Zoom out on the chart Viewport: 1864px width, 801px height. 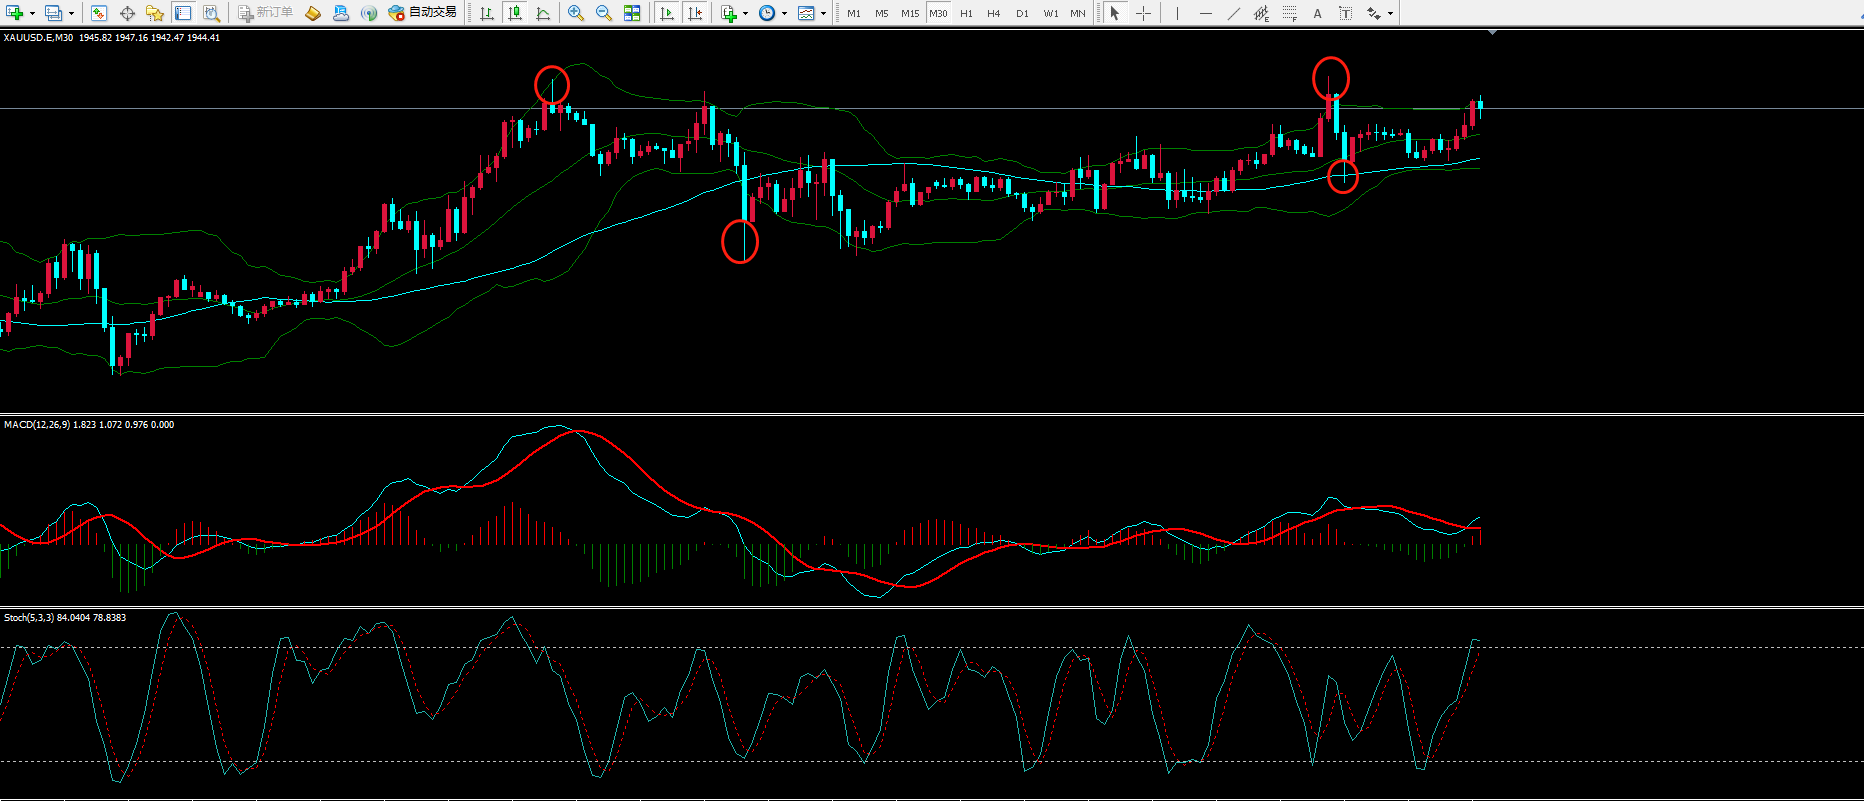[x=604, y=13]
